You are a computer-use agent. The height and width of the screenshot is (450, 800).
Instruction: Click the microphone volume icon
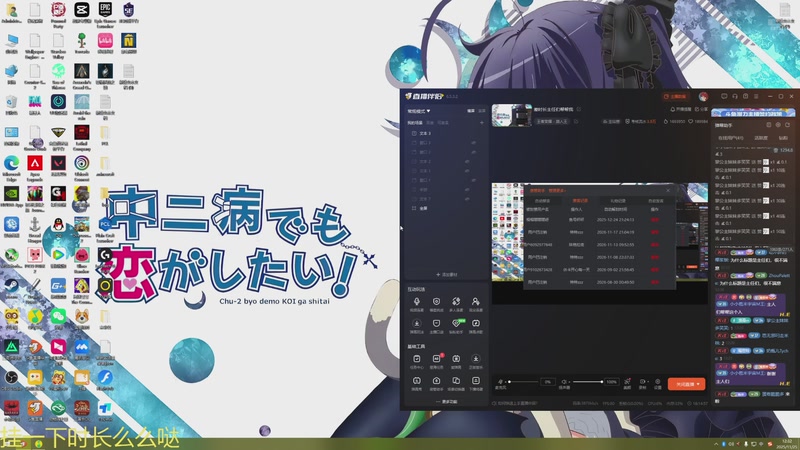tap(501, 382)
